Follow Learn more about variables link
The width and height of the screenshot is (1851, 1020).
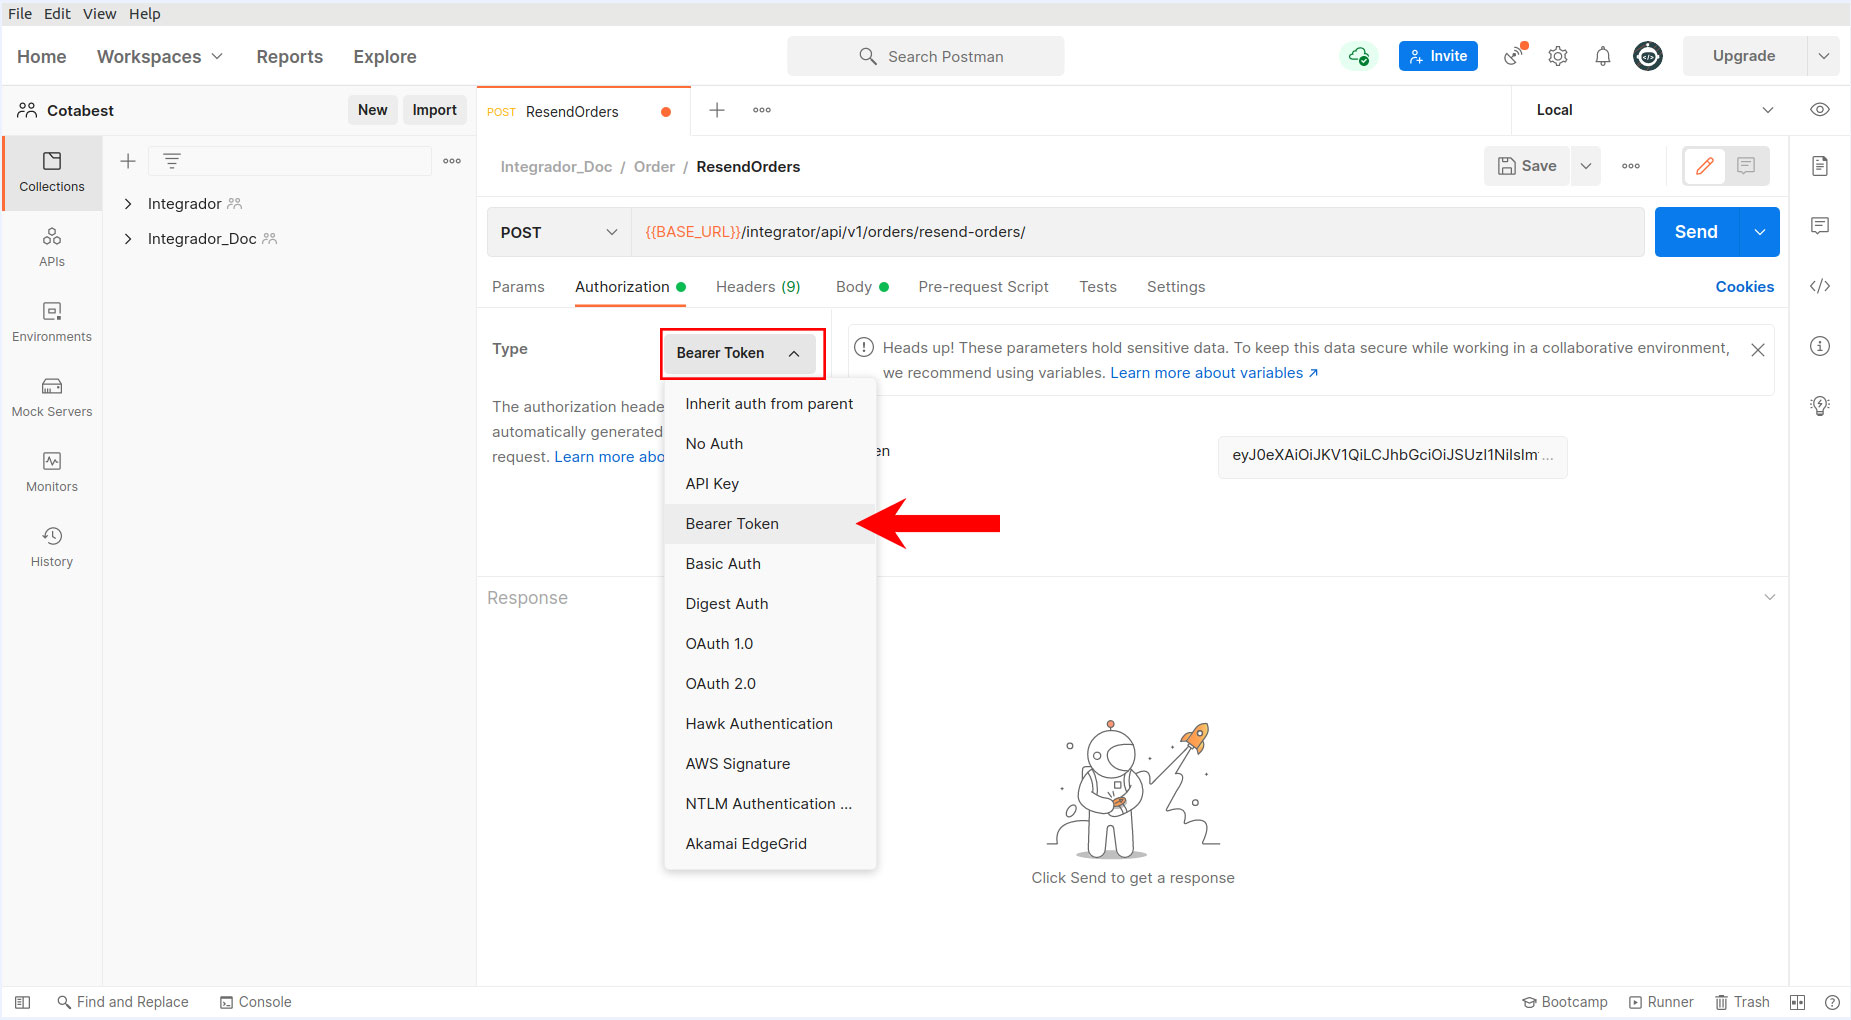[x=1214, y=373]
